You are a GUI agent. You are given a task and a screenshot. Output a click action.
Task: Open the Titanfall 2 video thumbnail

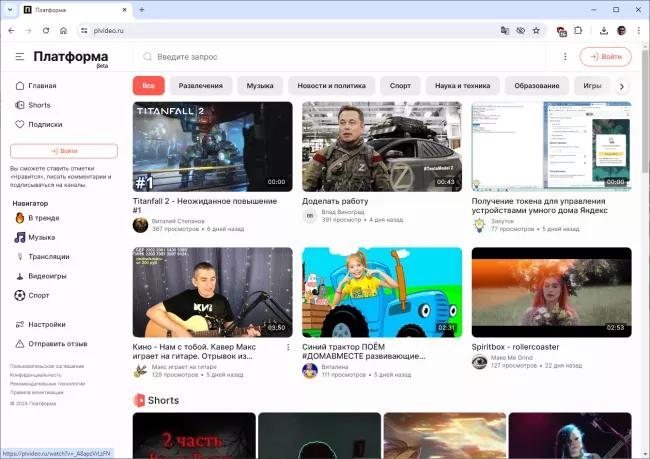[x=212, y=146]
